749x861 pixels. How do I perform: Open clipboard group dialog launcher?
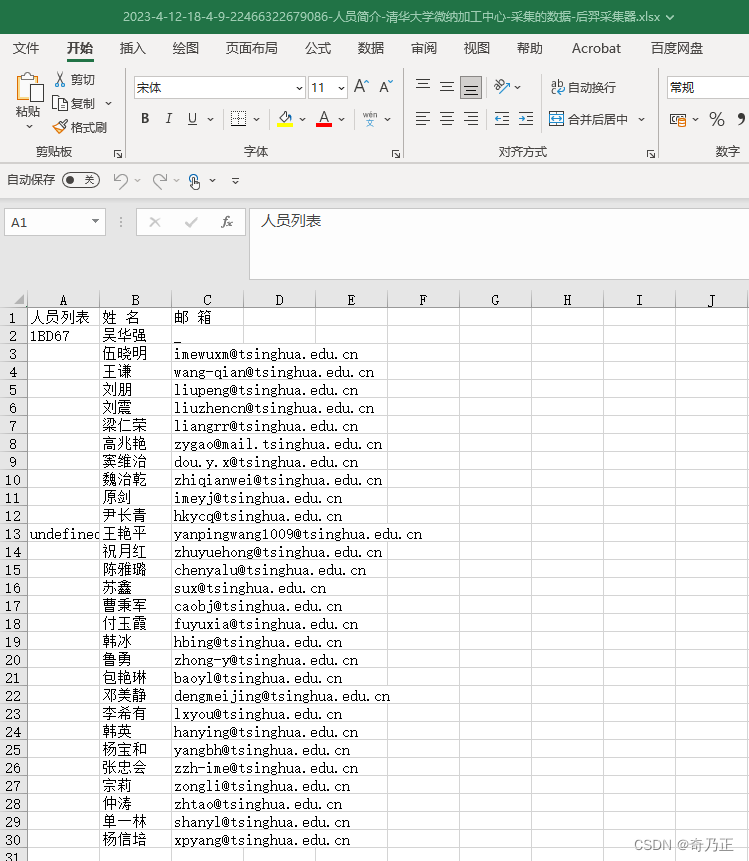point(118,154)
